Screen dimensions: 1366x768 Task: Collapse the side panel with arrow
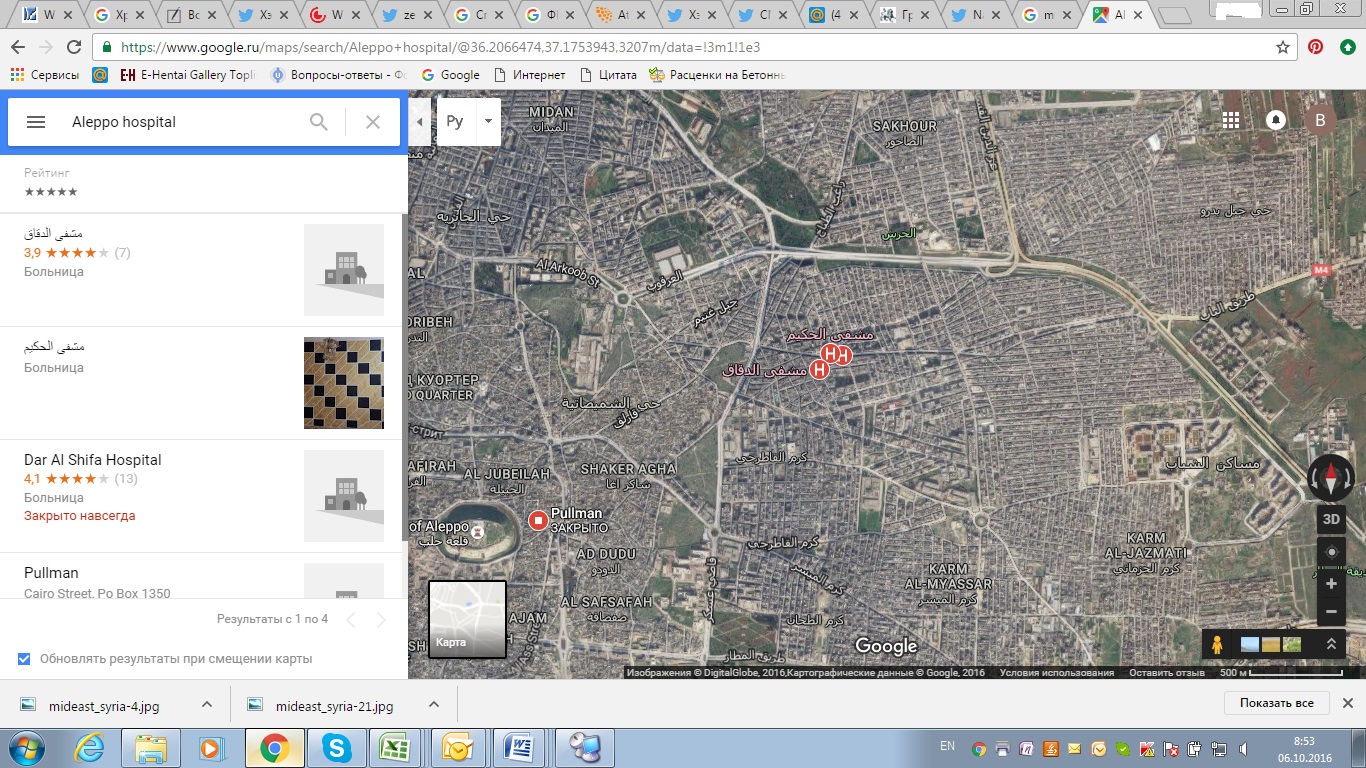pyautogui.click(x=420, y=122)
